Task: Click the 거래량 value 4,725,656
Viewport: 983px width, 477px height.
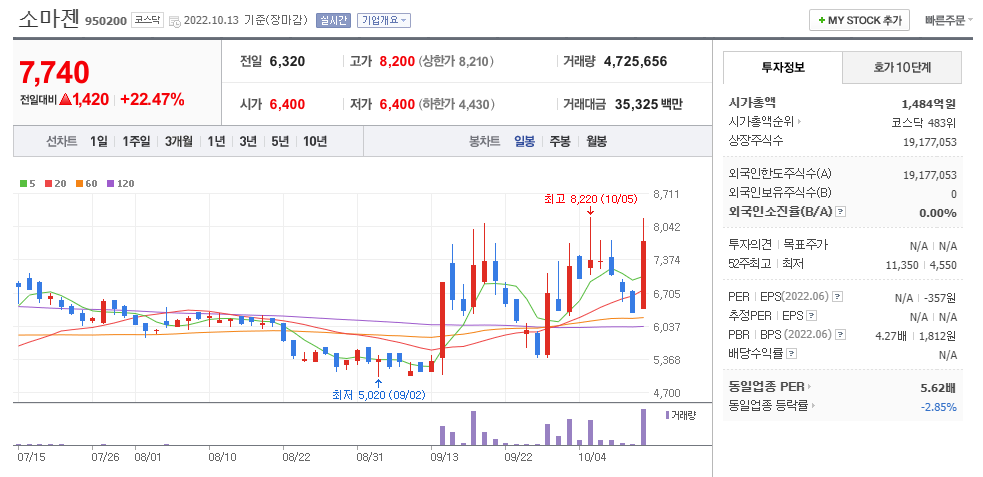Action: 636,61
